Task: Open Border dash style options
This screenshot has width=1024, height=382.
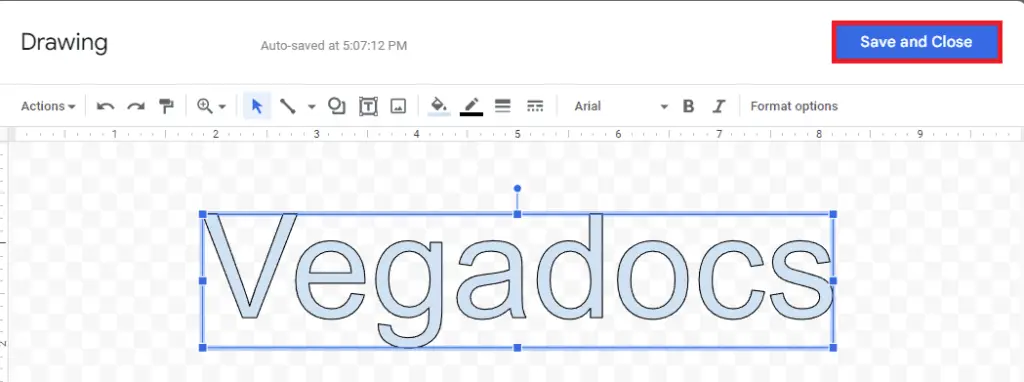Action: (535, 106)
